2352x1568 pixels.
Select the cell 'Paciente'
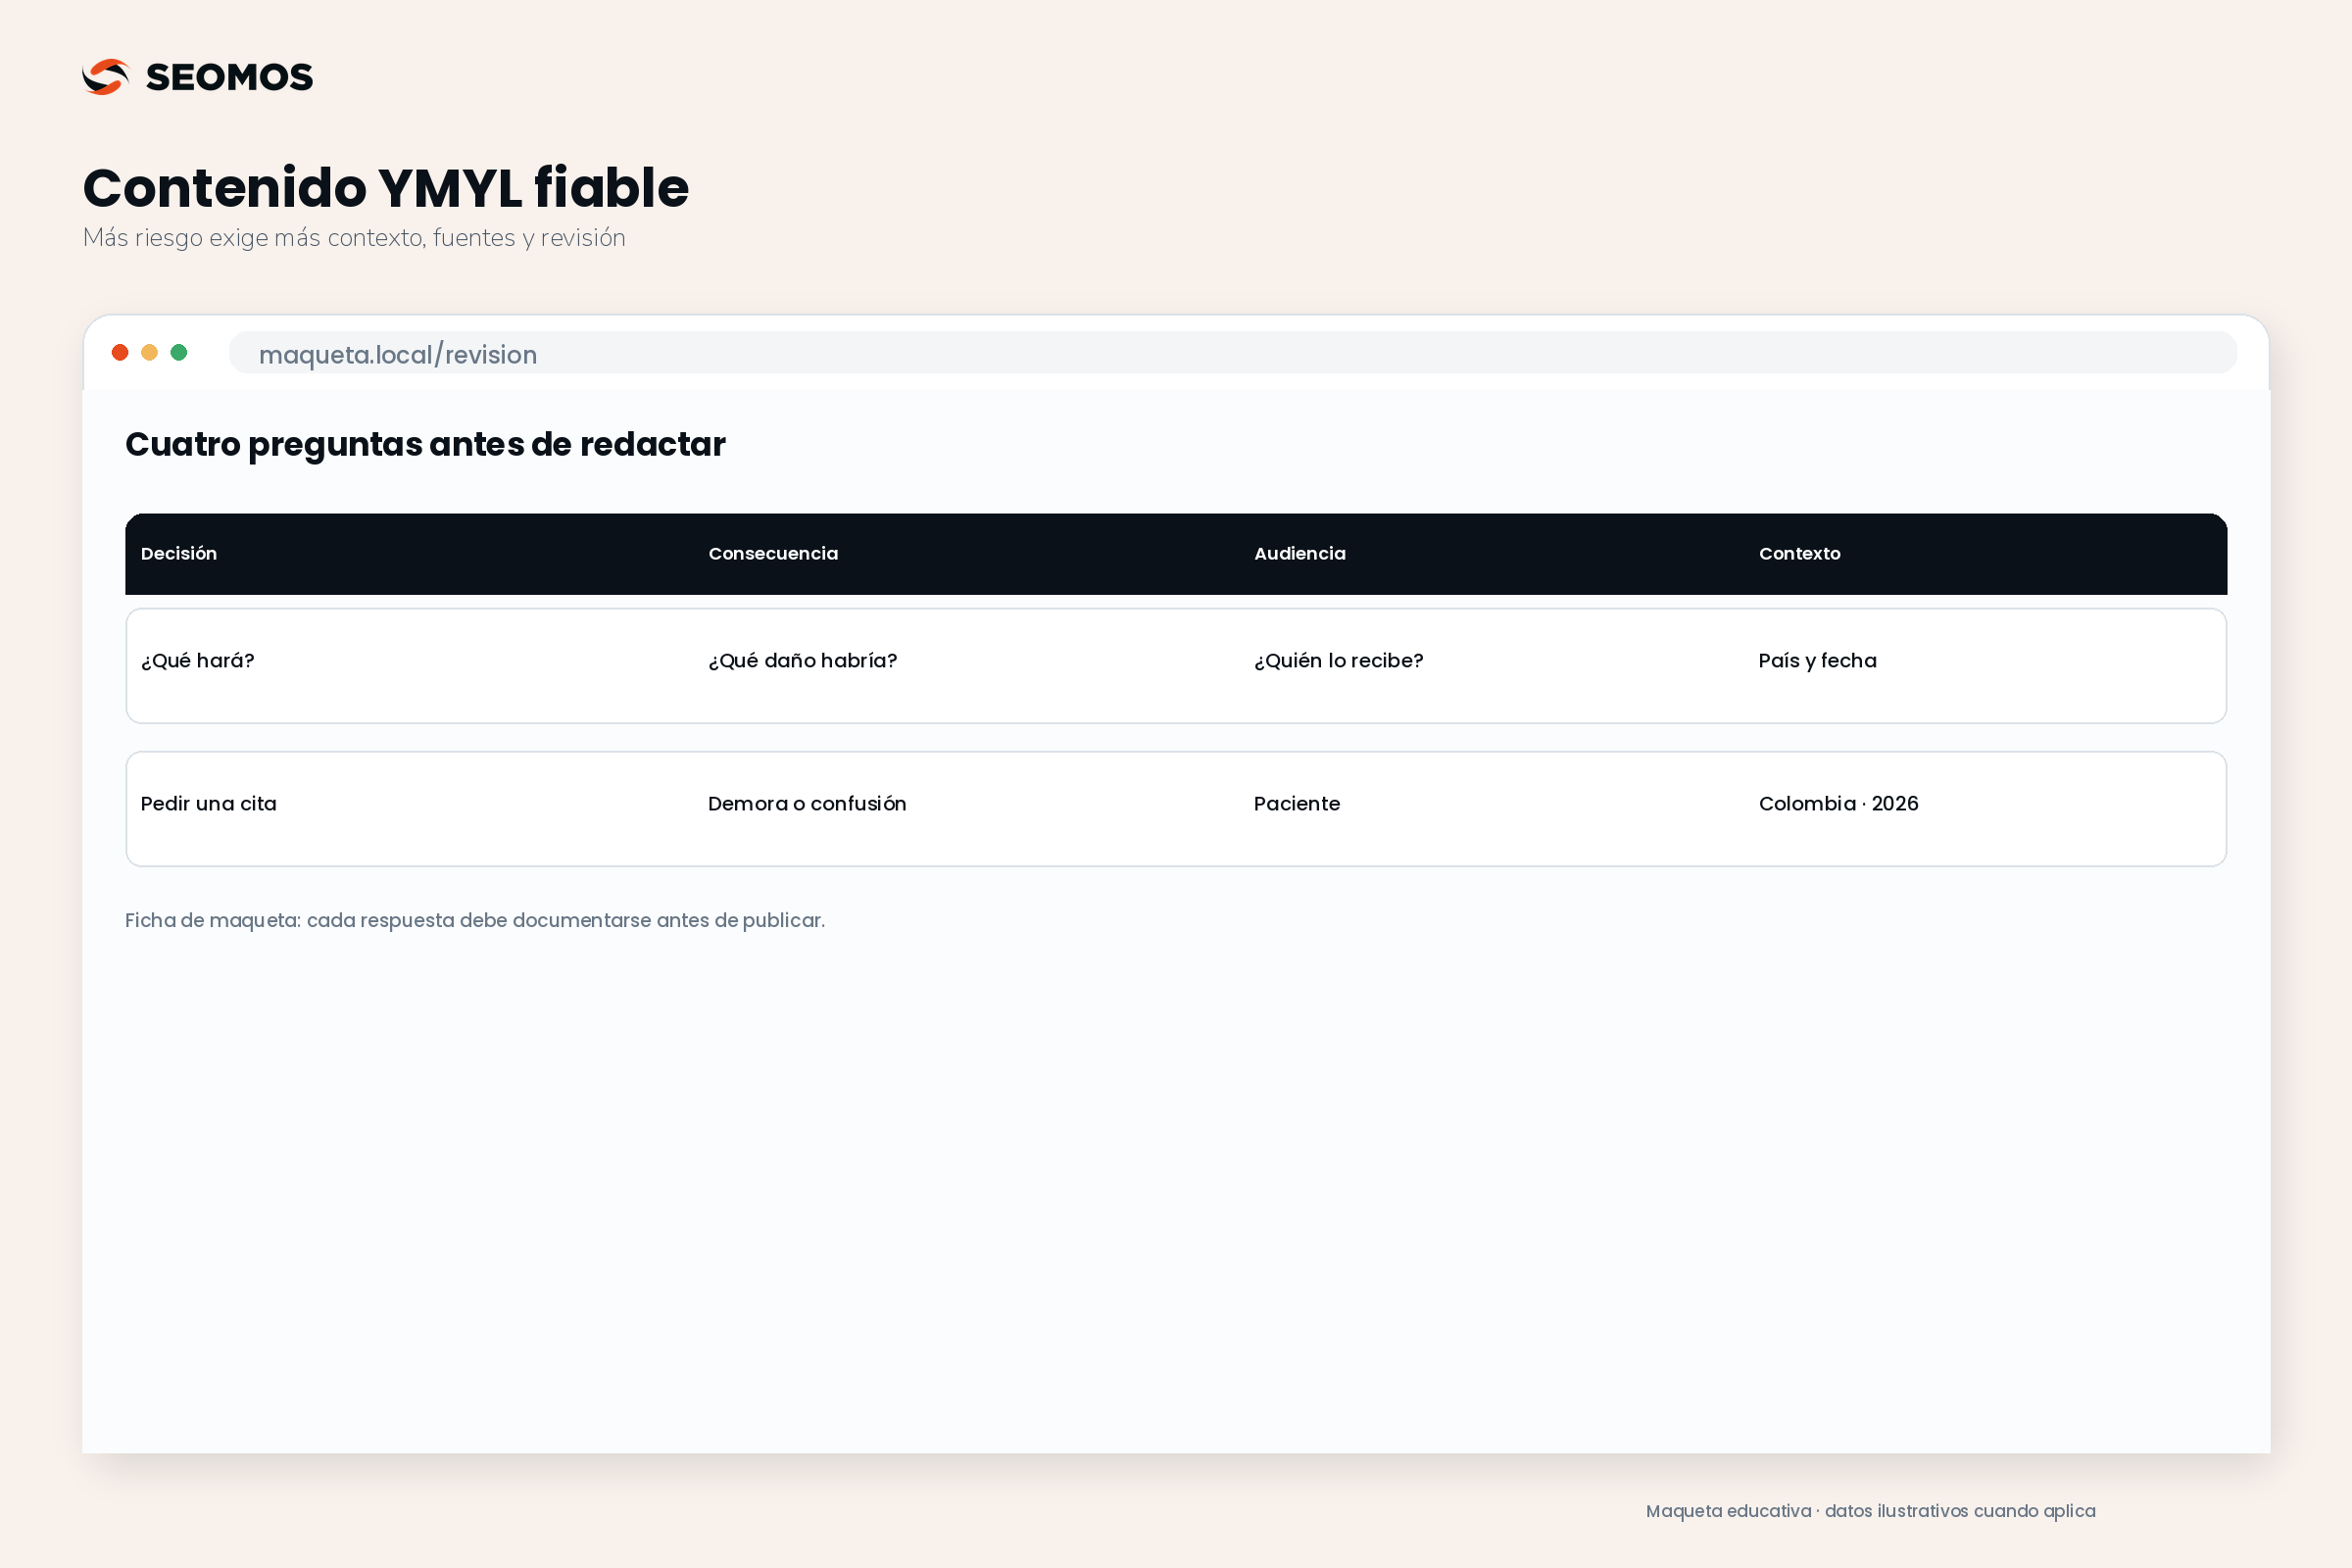(1297, 804)
